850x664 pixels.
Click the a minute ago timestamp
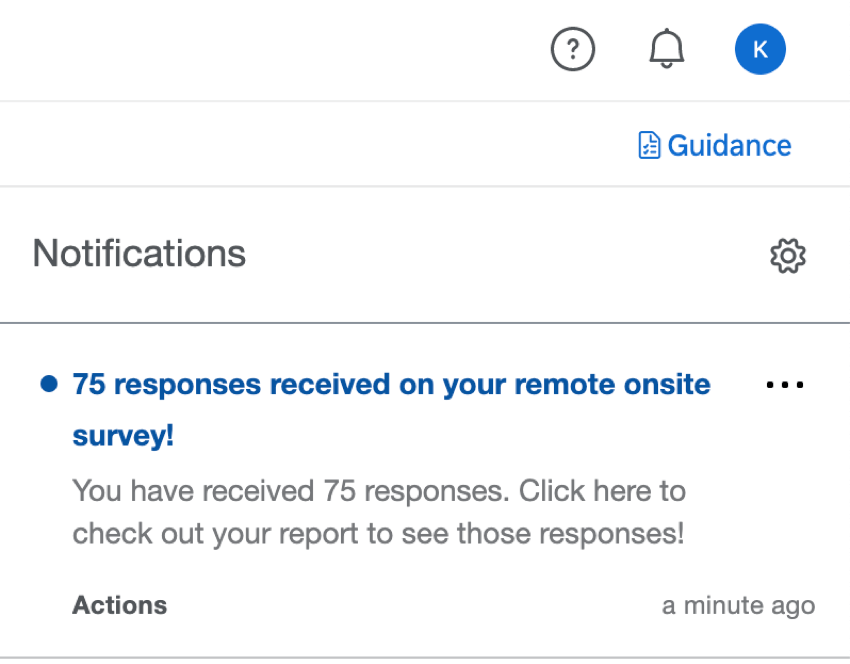(x=738, y=604)
